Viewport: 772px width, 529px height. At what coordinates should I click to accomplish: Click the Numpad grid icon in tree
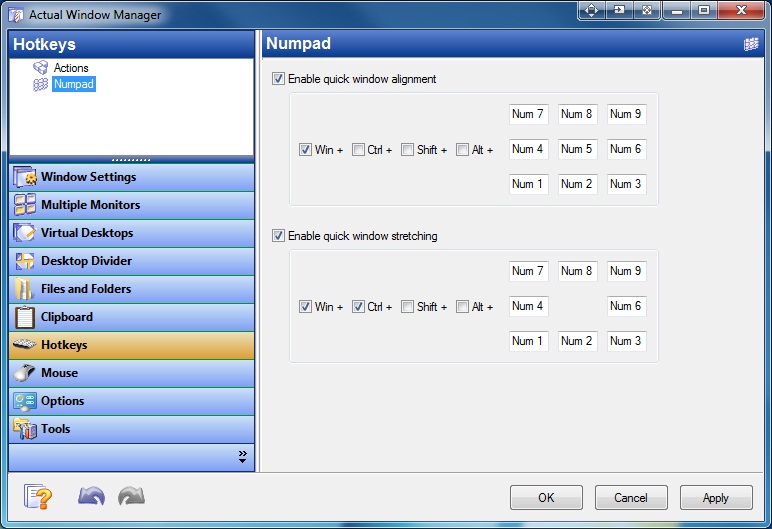40,84
